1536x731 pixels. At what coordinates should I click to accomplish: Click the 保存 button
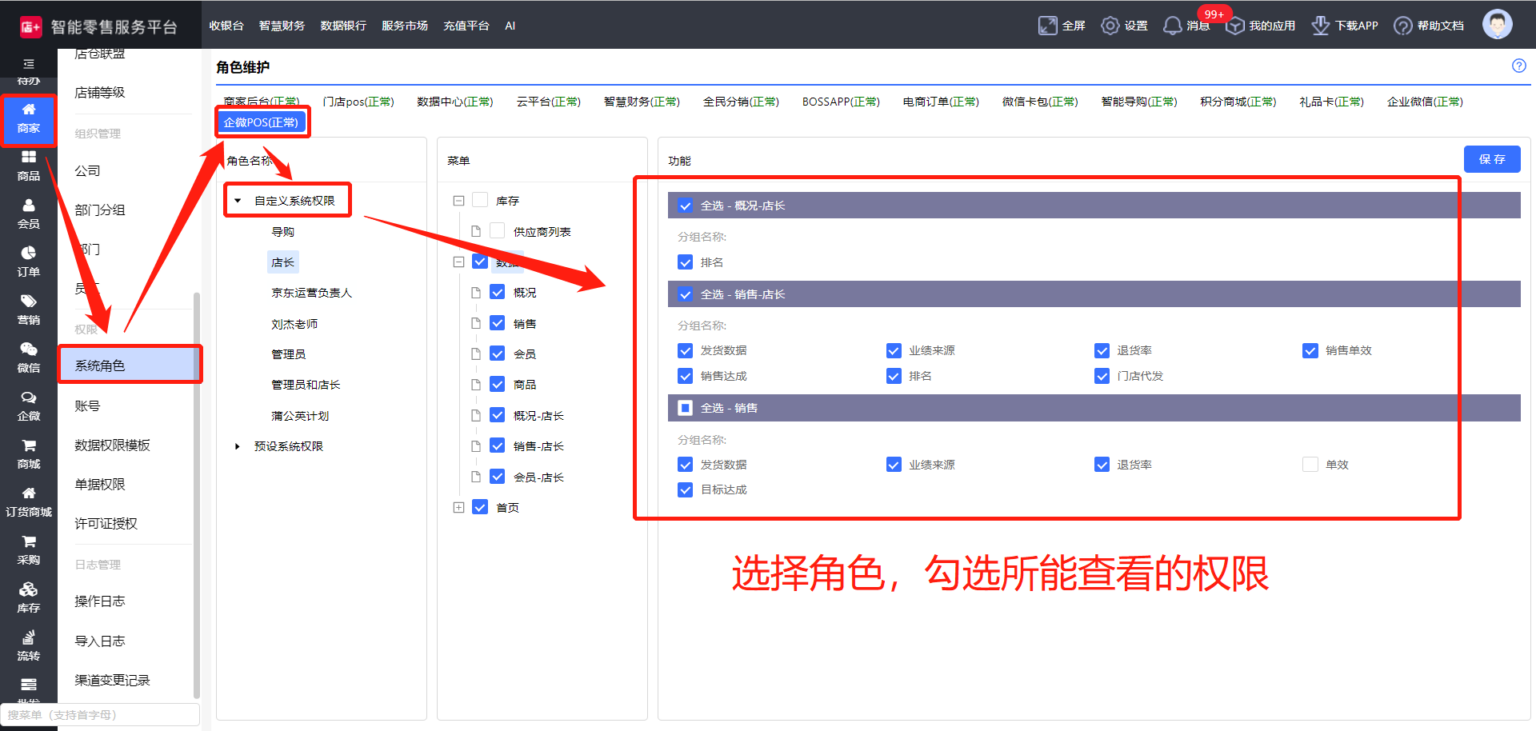tap(1492, 159)
